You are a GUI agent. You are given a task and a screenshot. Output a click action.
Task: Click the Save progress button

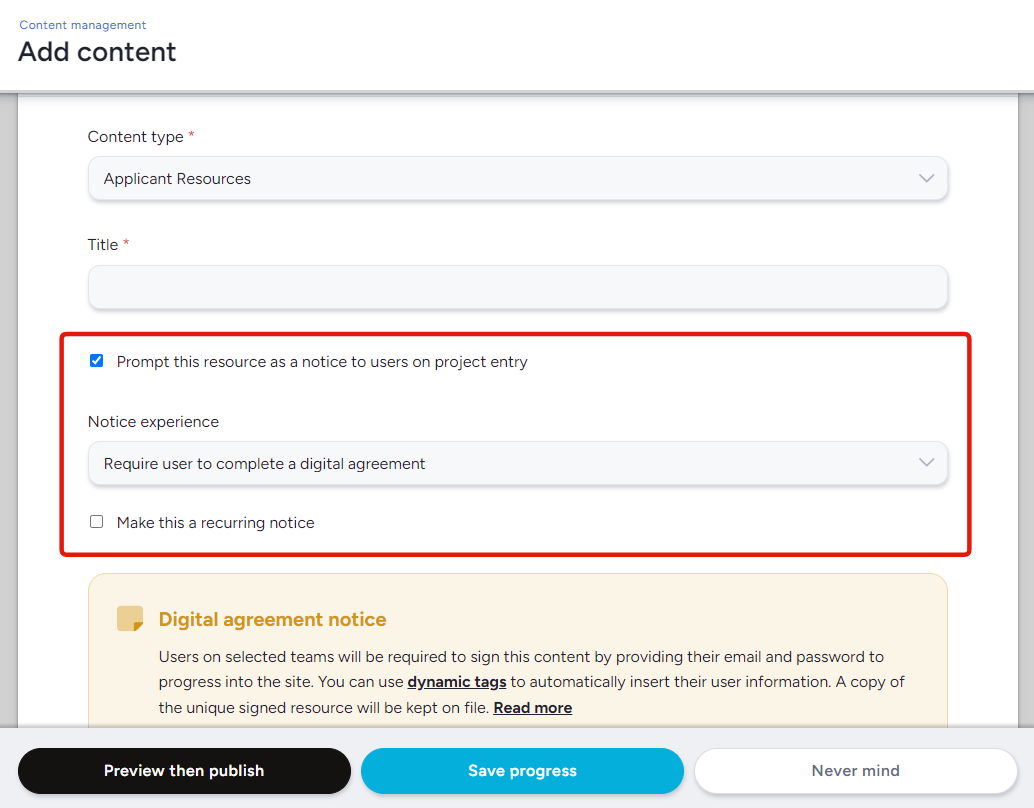click(522, 771)
